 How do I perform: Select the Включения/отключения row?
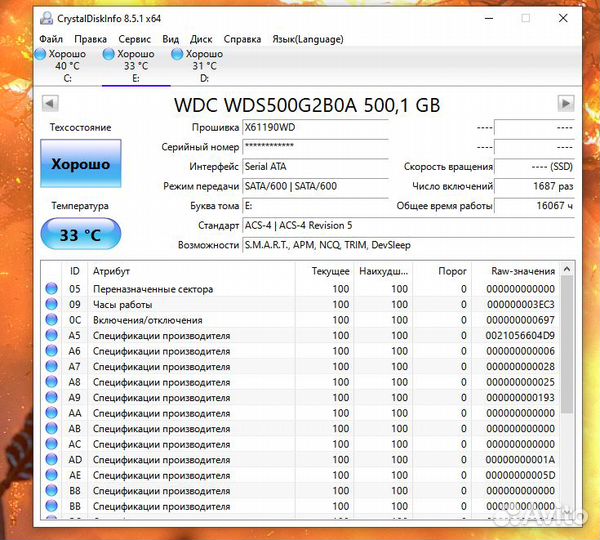pos(300,320)
